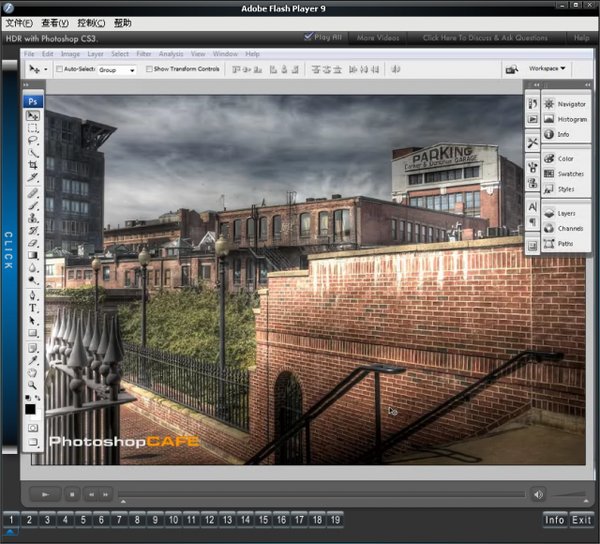Click the black foreground color swatch
This screenshot has height=544, width=600.
30,408
